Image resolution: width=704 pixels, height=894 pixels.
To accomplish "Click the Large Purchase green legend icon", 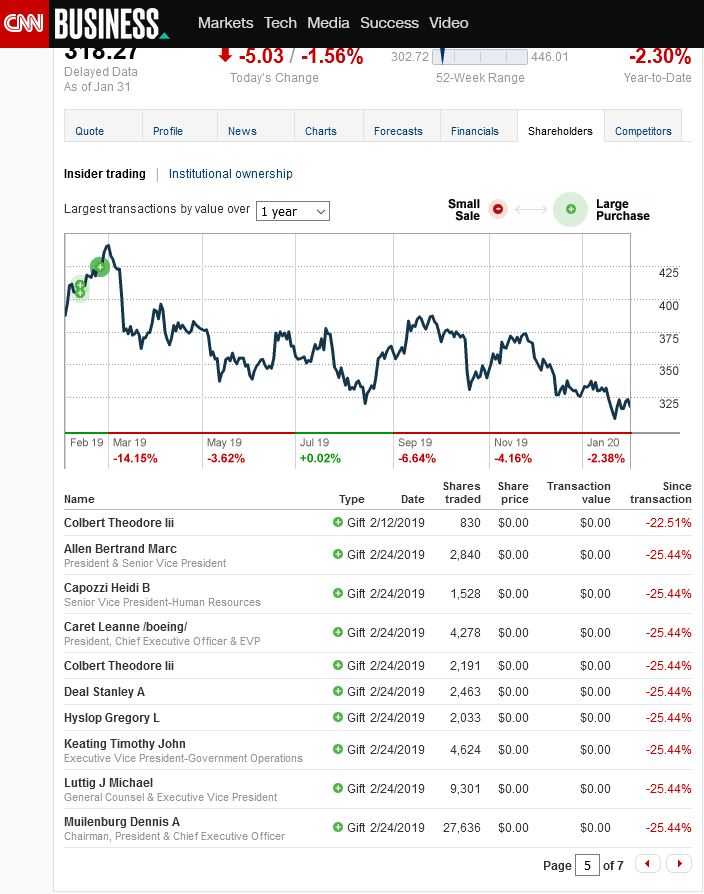I will coord(570,209).
